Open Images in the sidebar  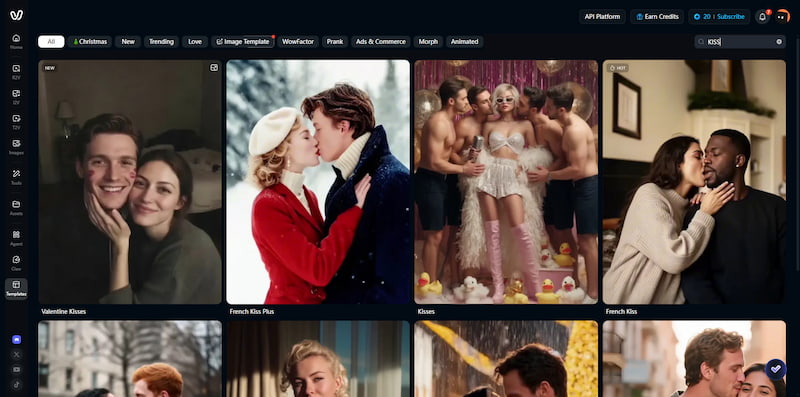[x=16, y=147]
